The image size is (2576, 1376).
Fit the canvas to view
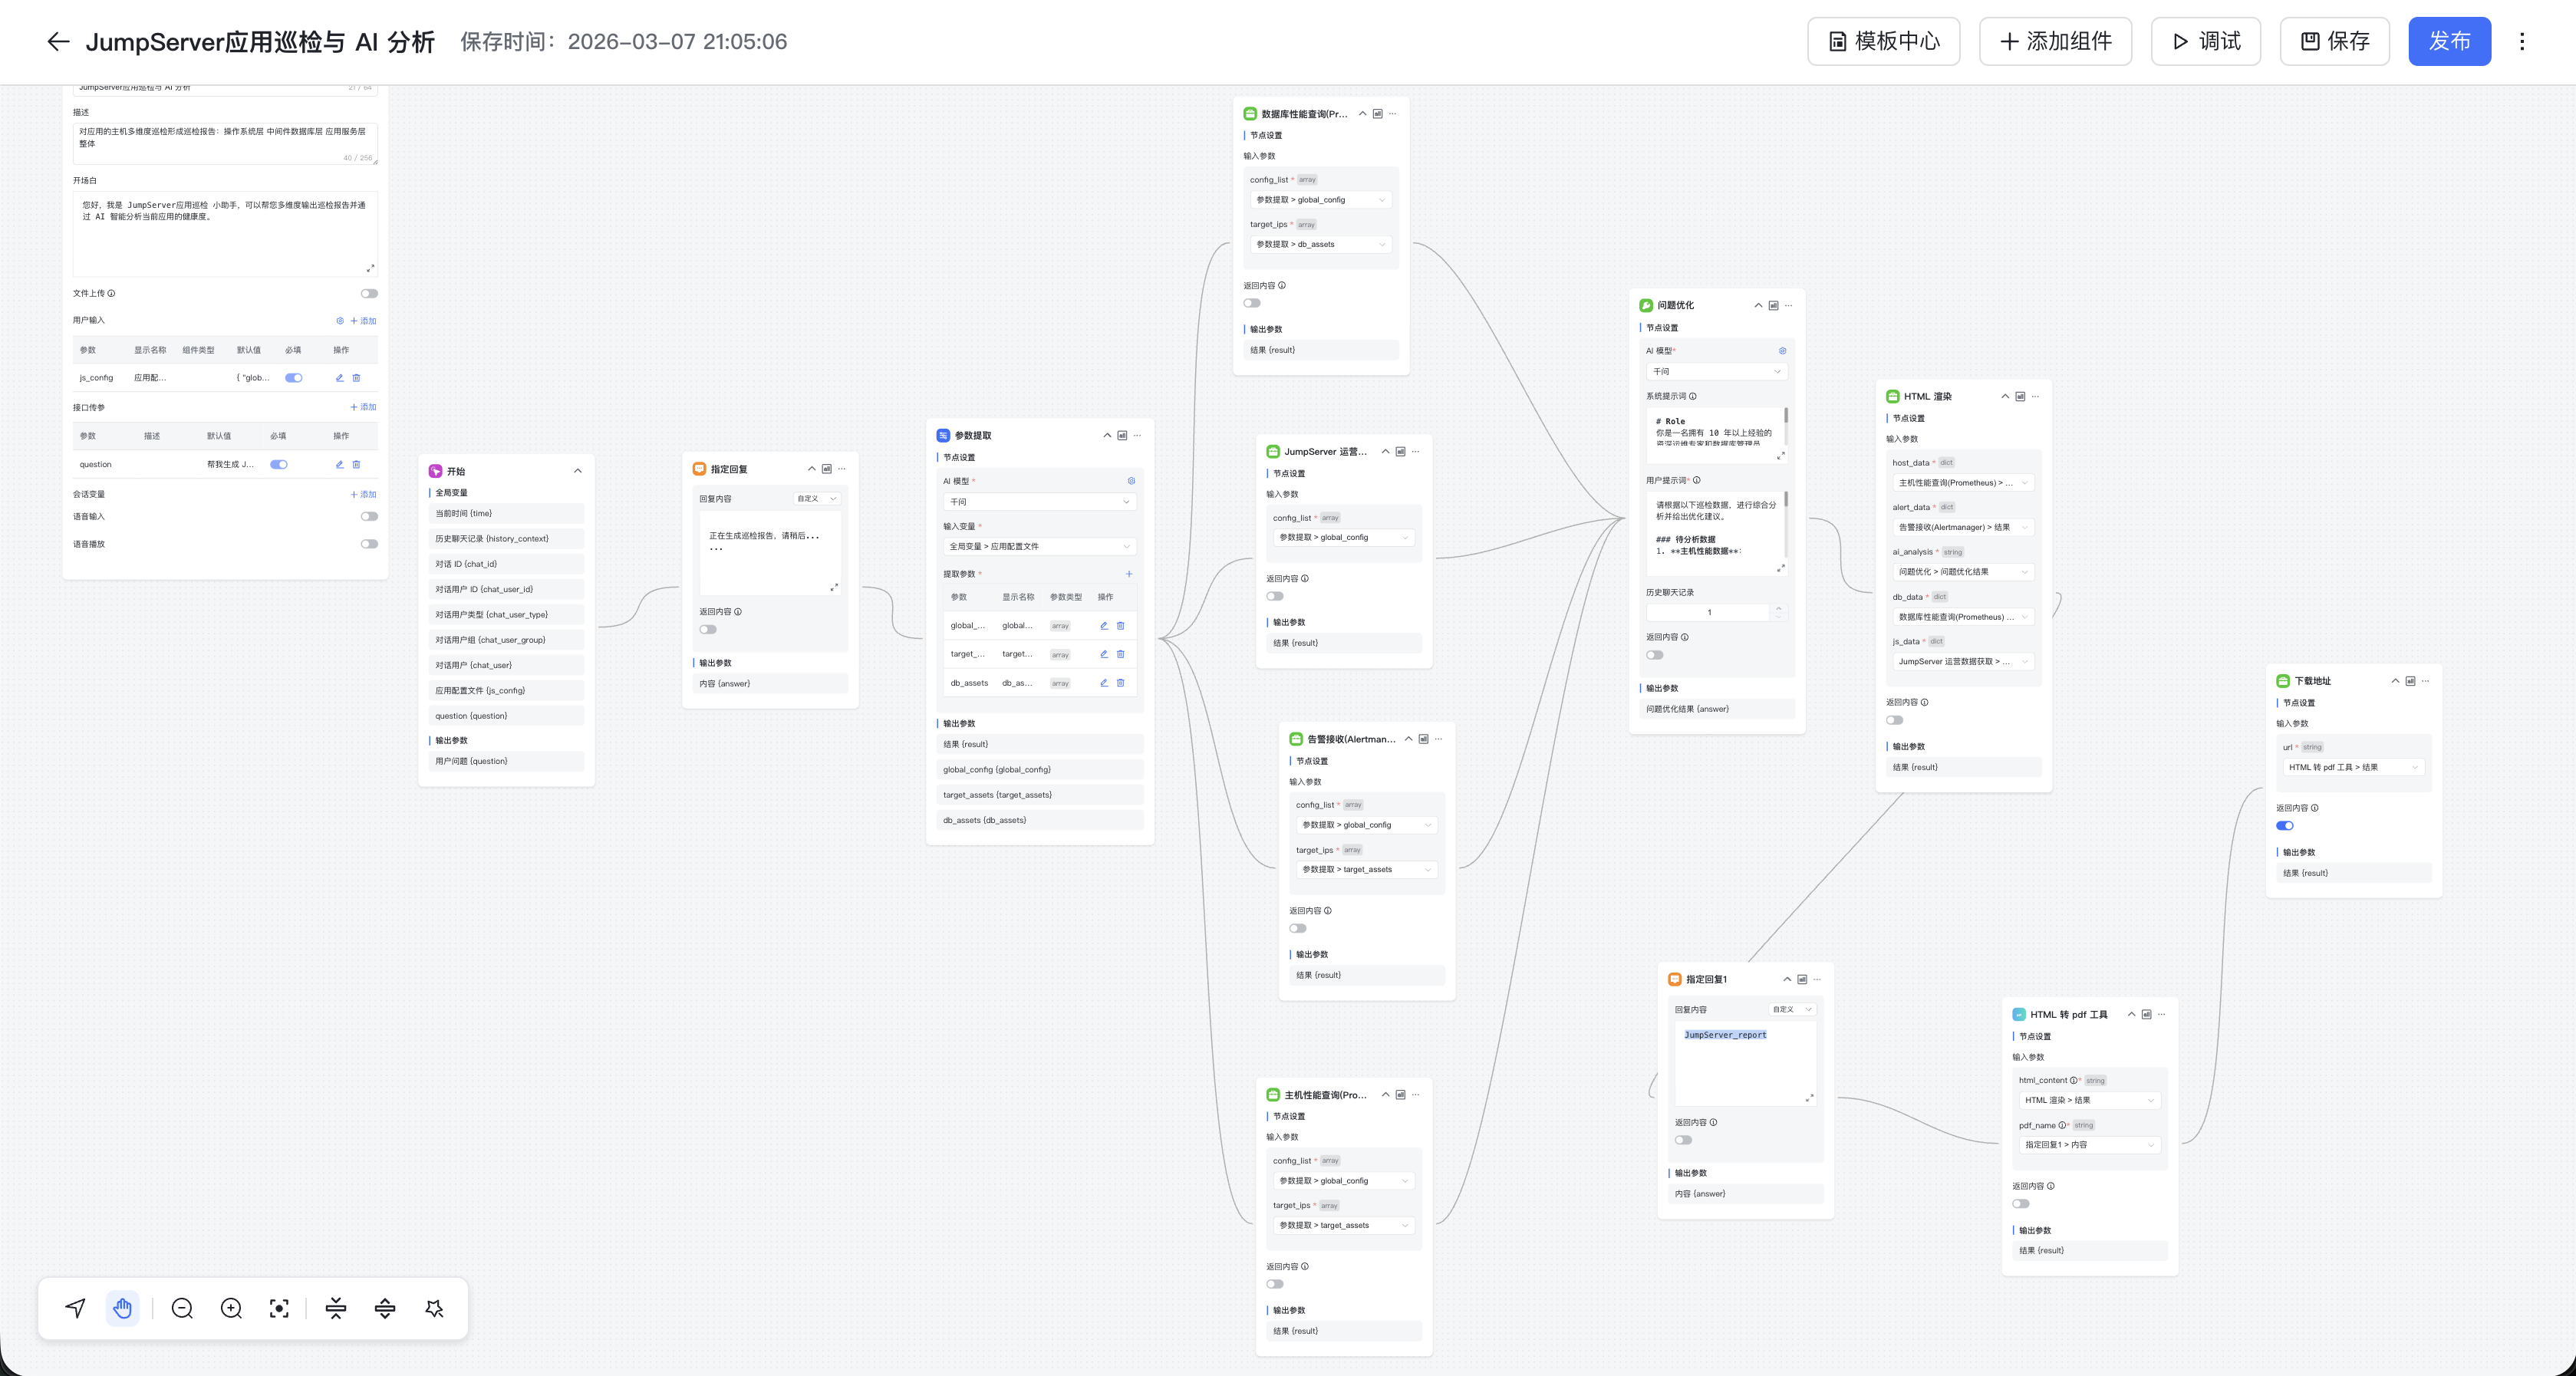pos(279,1308)
